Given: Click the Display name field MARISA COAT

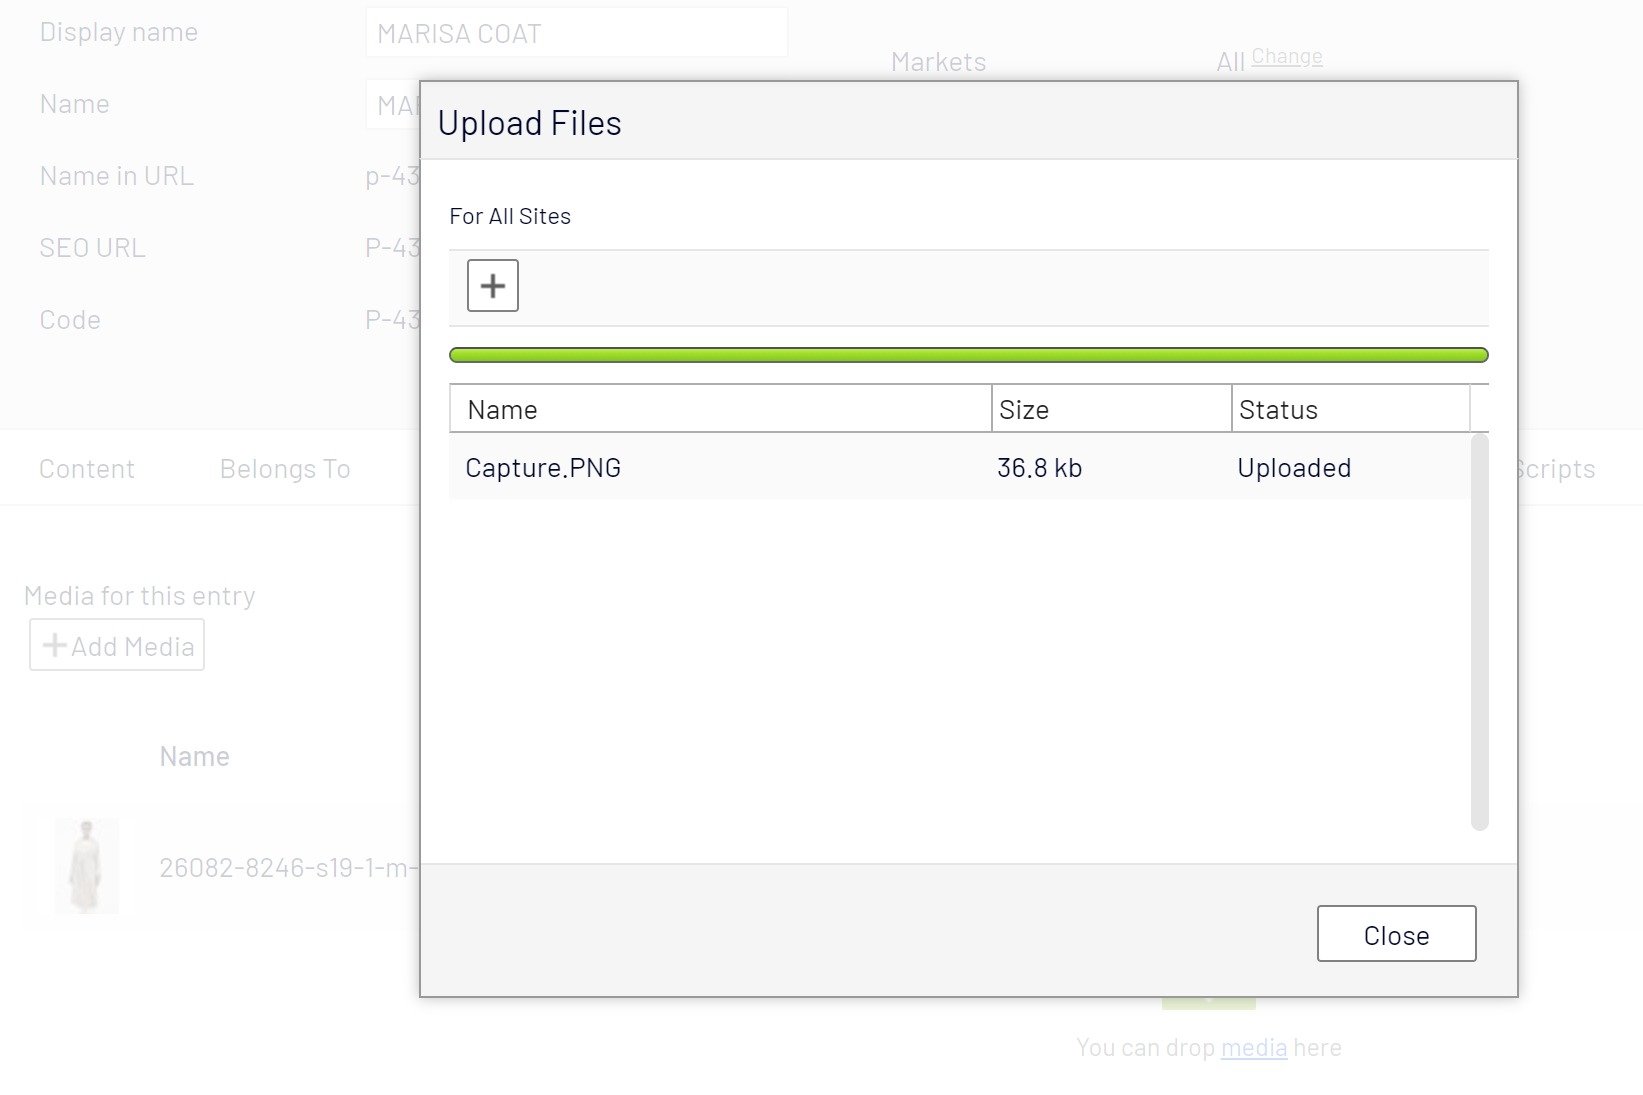Looking at the screenshot, I should (x=576, y=33).
